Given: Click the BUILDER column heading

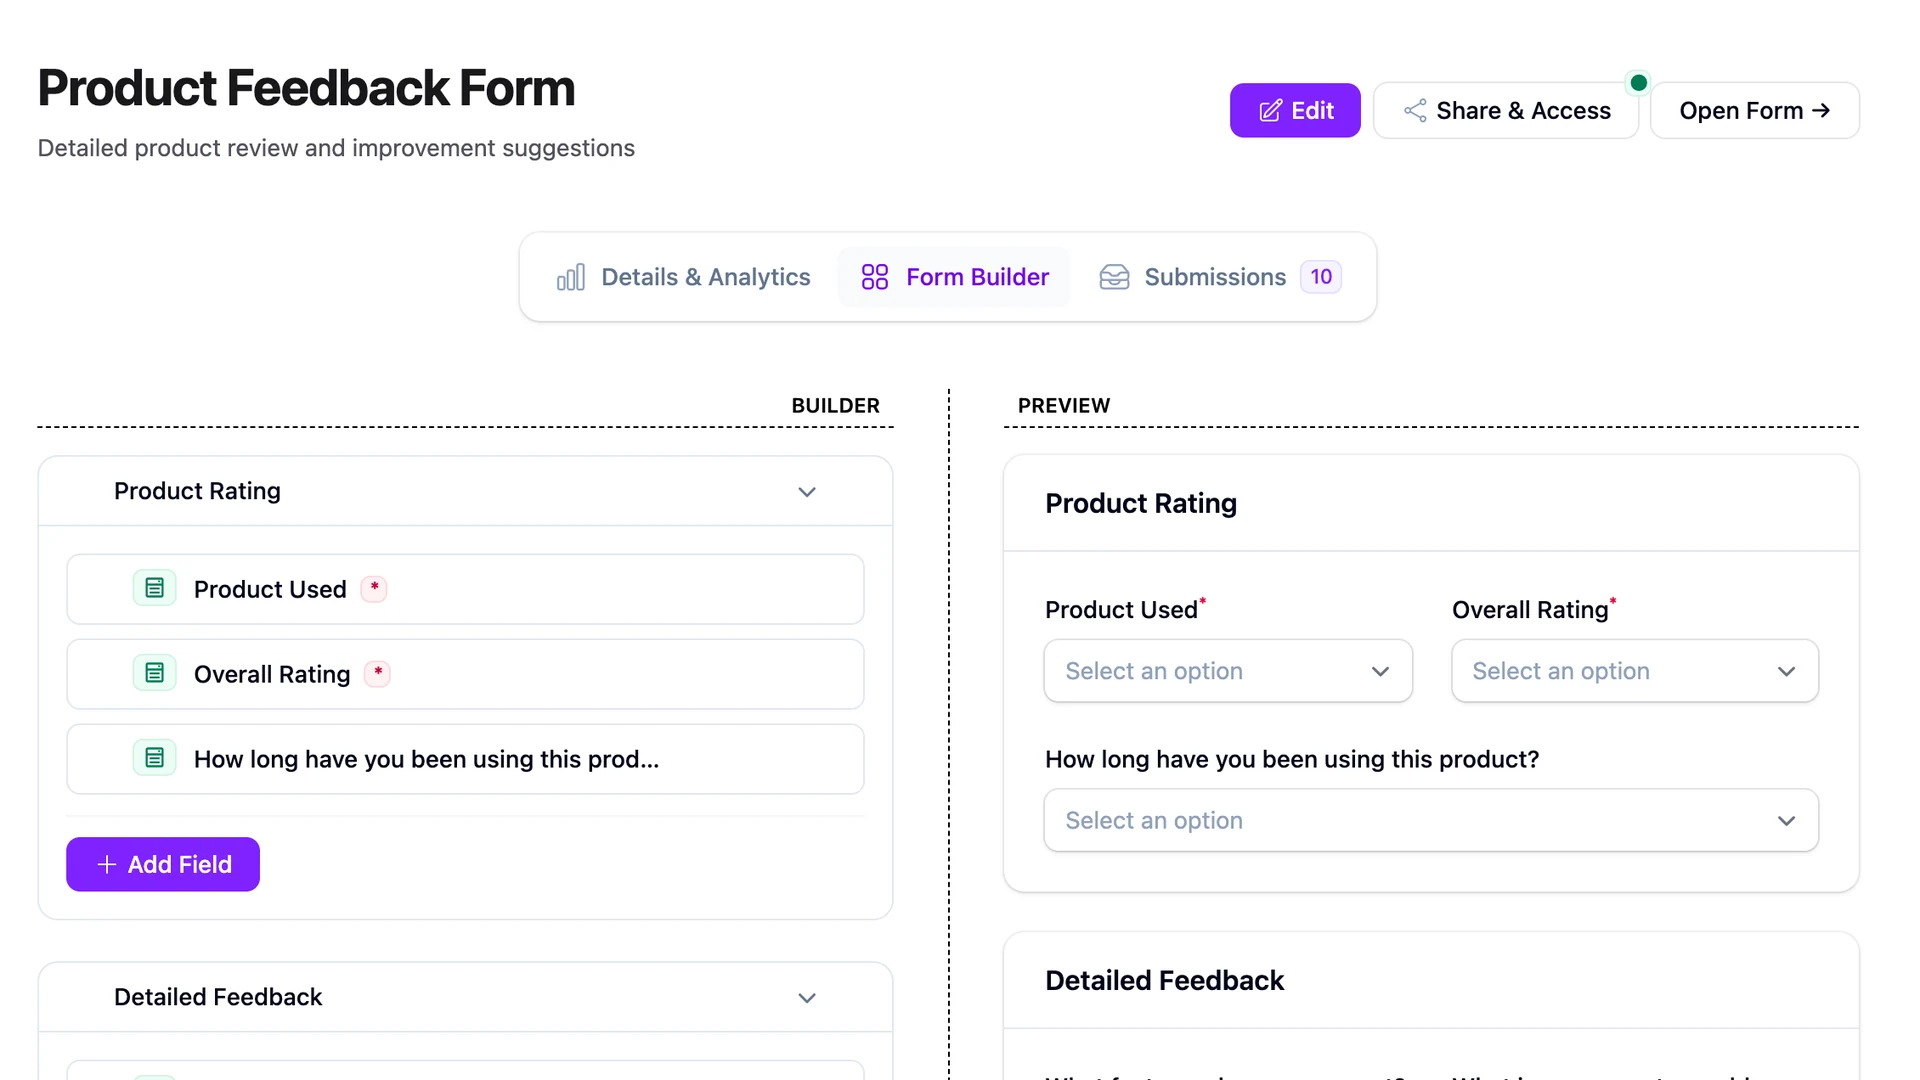Looking at the screenshot, I should pyautogui.click(x=835, y=405).
